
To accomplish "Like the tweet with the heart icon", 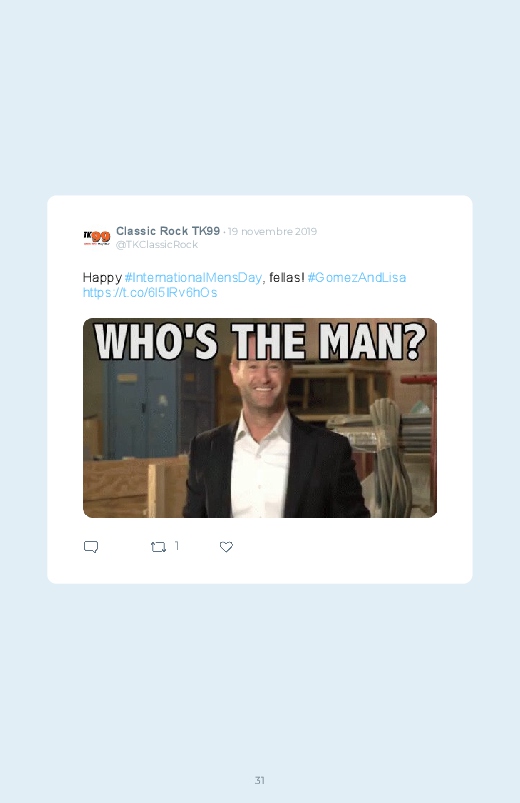I will pyautogui.click(x=226, y=547).
